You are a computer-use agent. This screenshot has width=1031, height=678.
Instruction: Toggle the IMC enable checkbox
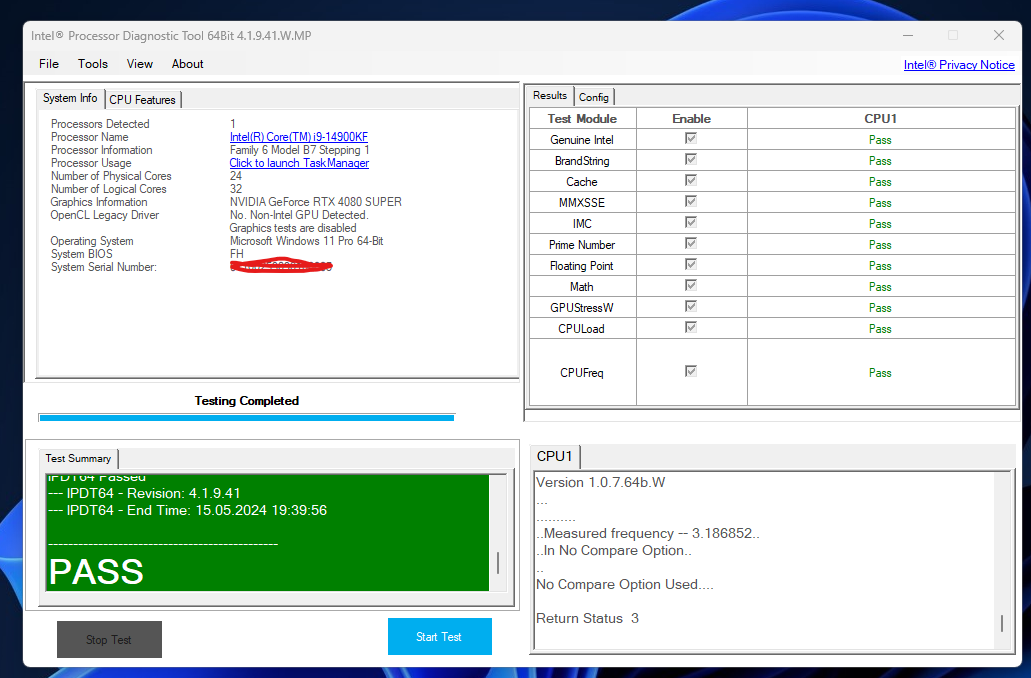click(x=690, y=222)
